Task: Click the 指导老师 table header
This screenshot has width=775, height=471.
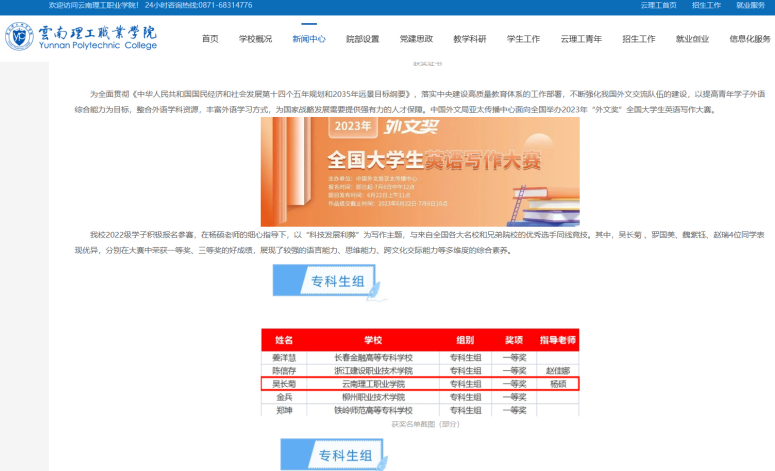Action: (x=558, y=340)
